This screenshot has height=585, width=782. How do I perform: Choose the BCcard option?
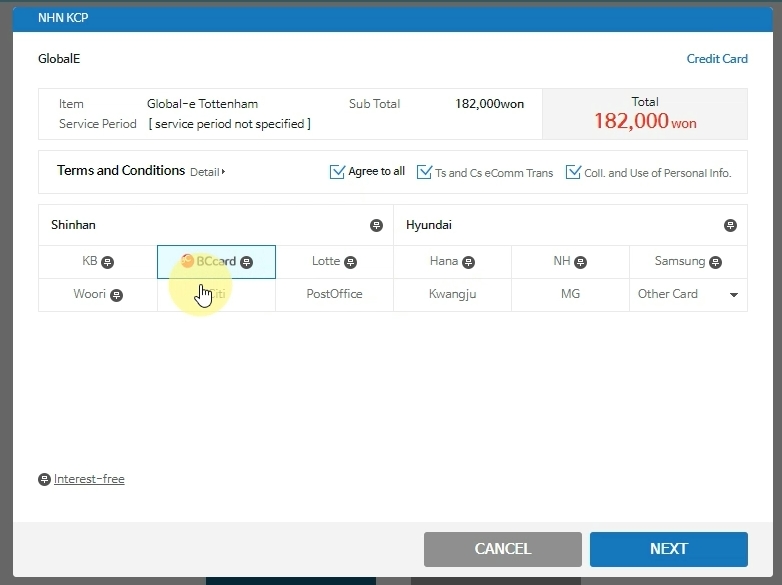[x=216, y=262]
